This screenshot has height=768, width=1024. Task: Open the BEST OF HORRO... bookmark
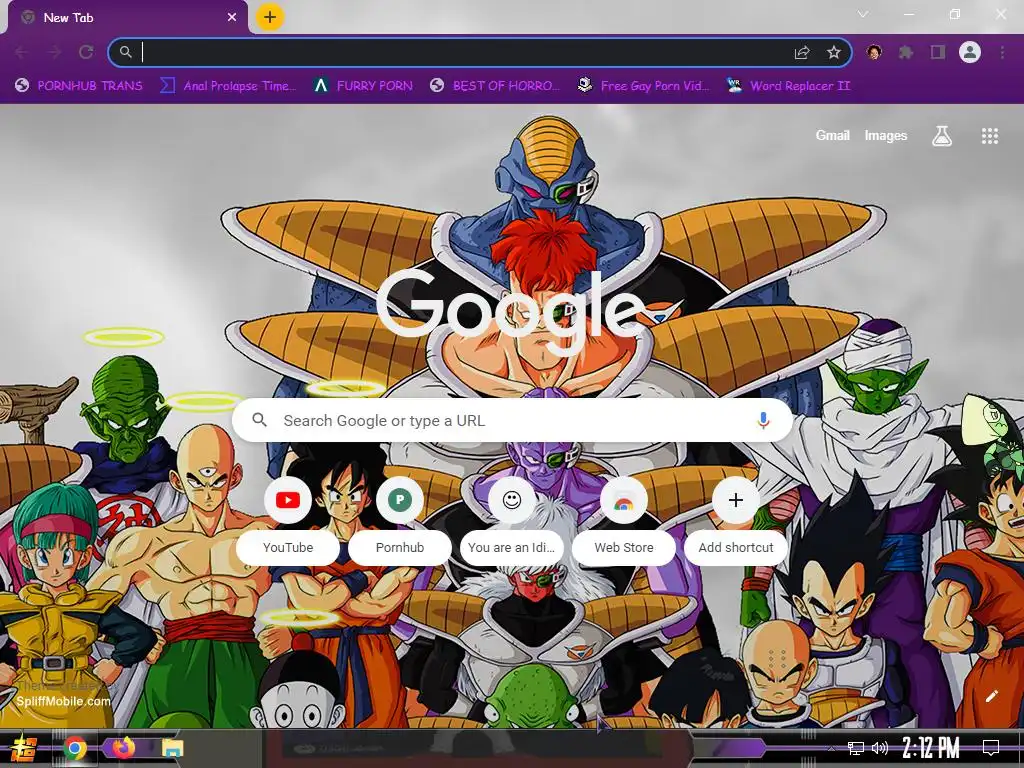495,86
